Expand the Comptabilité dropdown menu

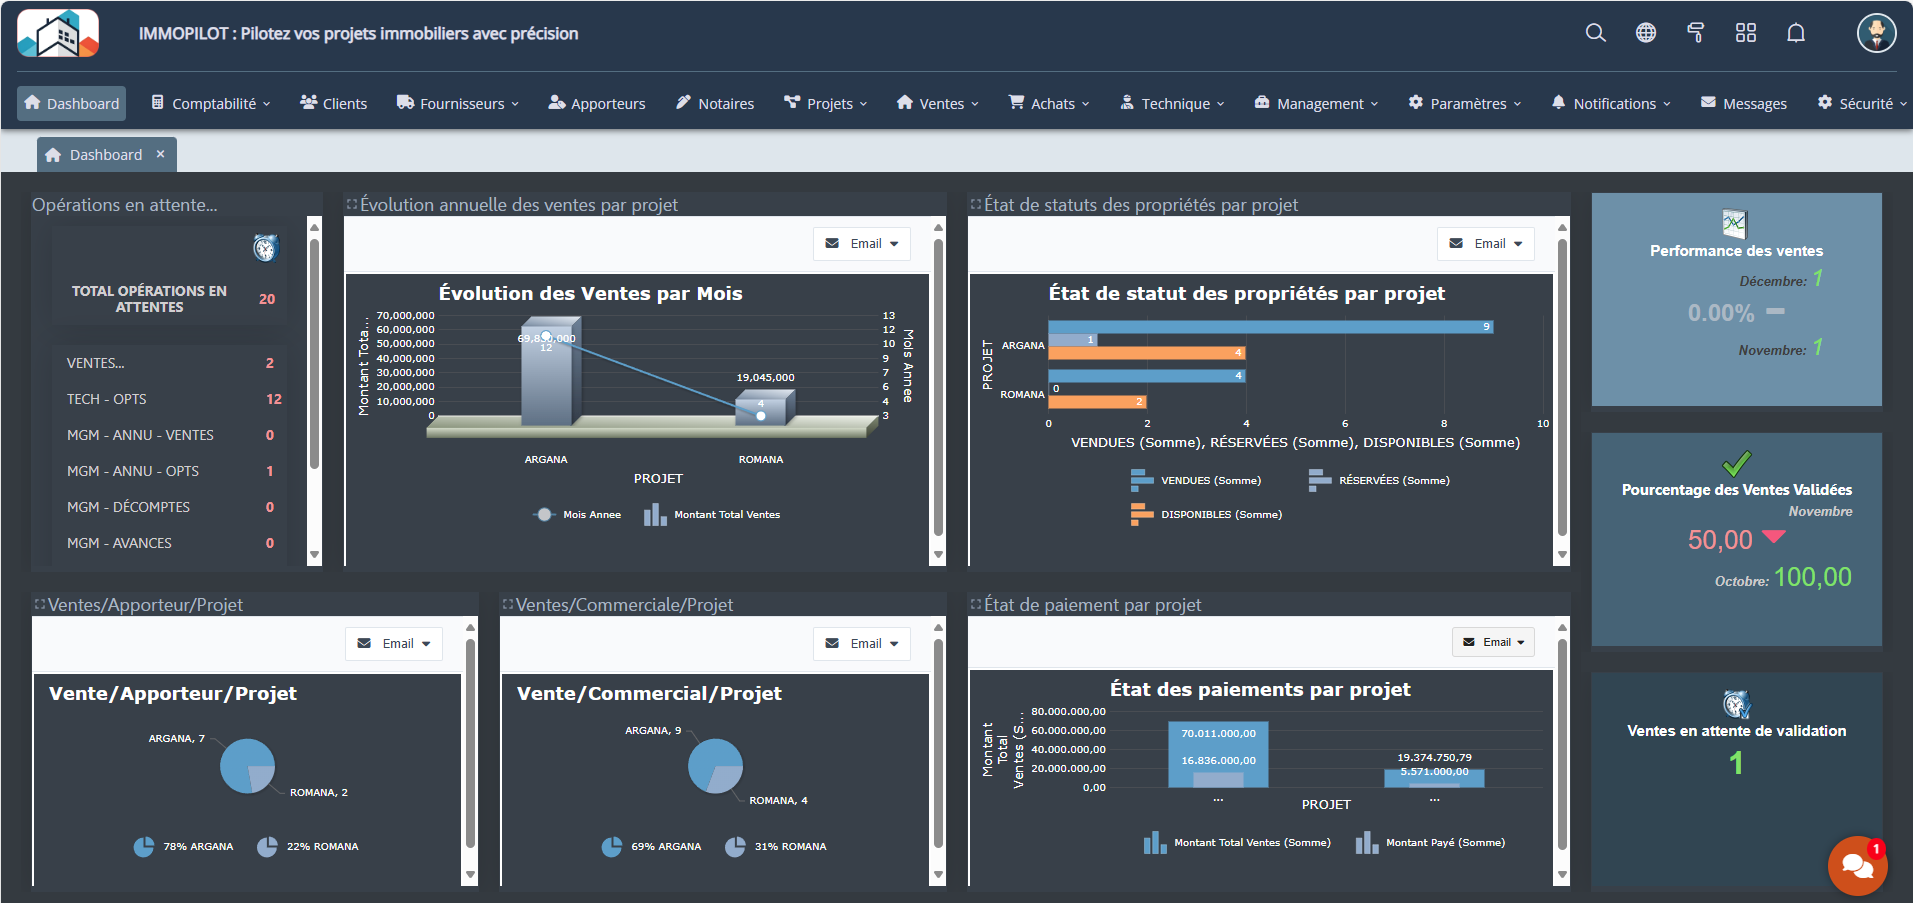(211, 103)
